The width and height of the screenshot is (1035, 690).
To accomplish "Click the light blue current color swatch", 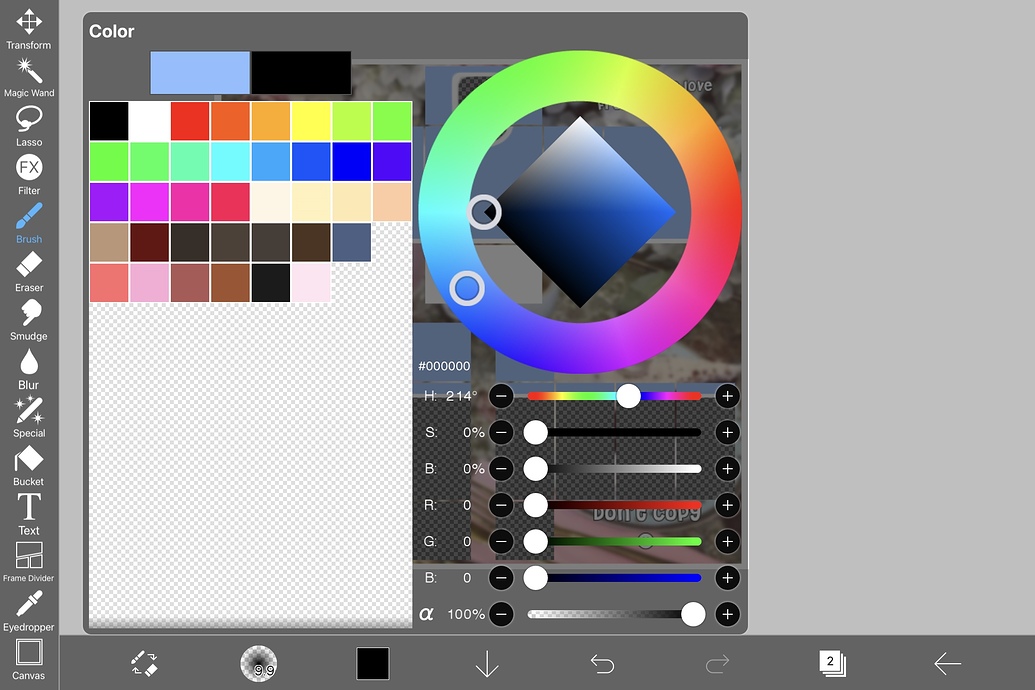I will pyautogui.click(x=199, y=72).
